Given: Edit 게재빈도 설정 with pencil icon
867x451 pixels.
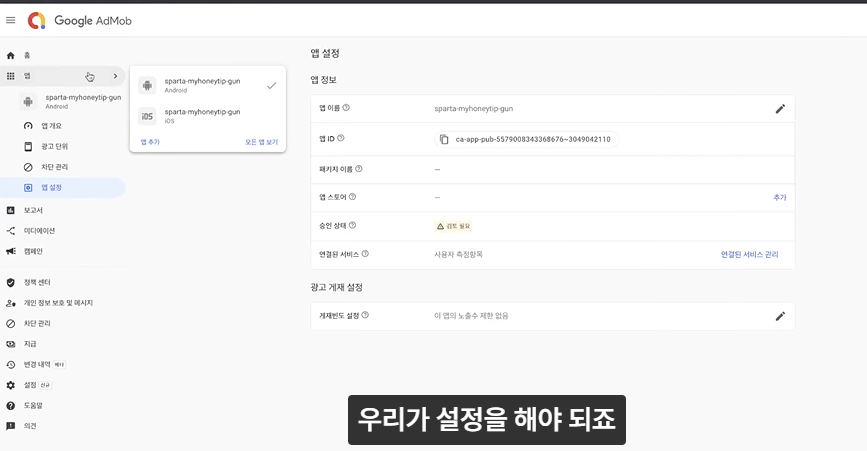Looking at the screenshot, I should 780,316.
